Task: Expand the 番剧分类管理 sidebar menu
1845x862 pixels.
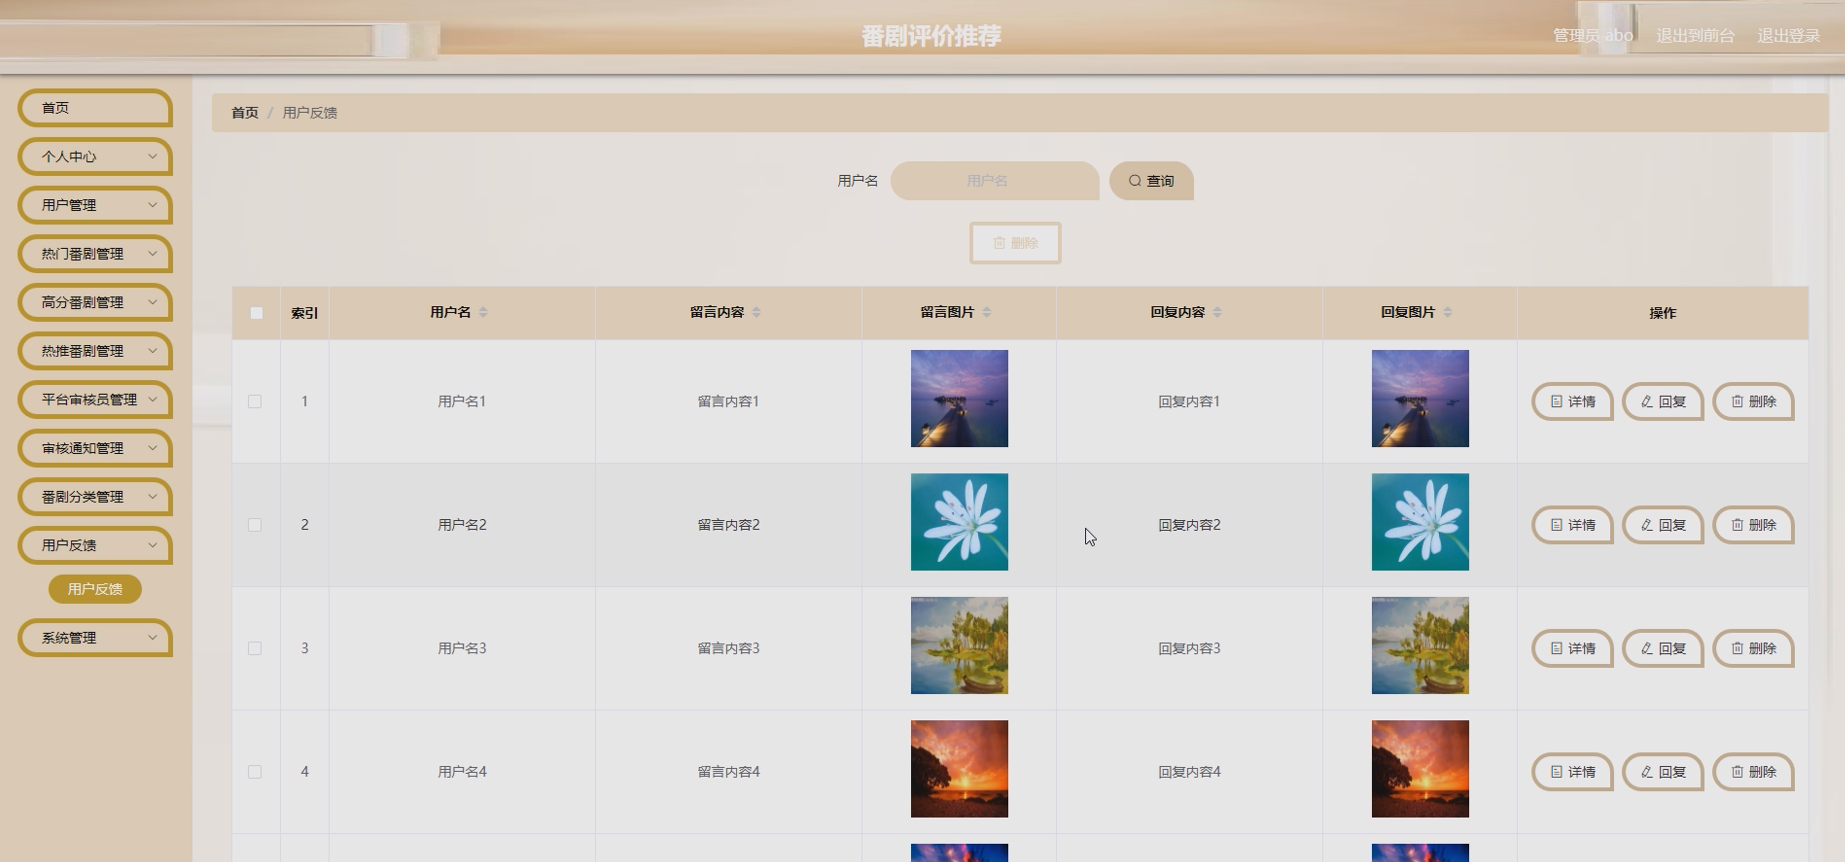Action: (95, 497)
